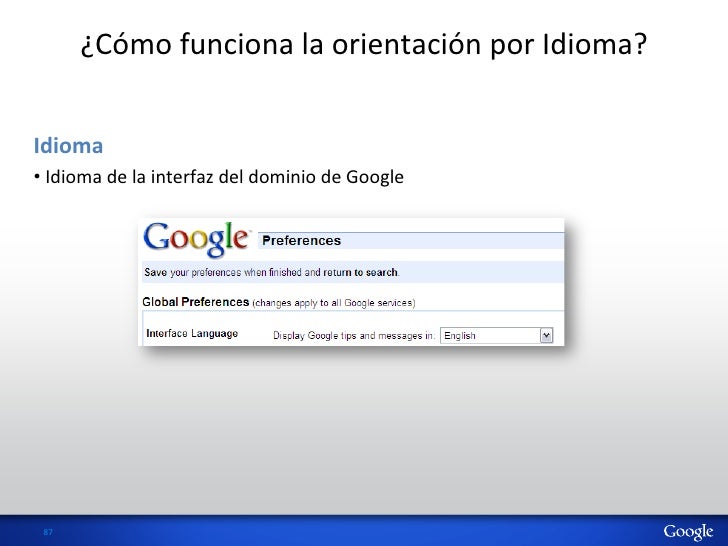The width and height of the screenshot is (728, 546).
Task: Click the bullet text Idioma de la interfaz
Action: (x=224, y=177)
